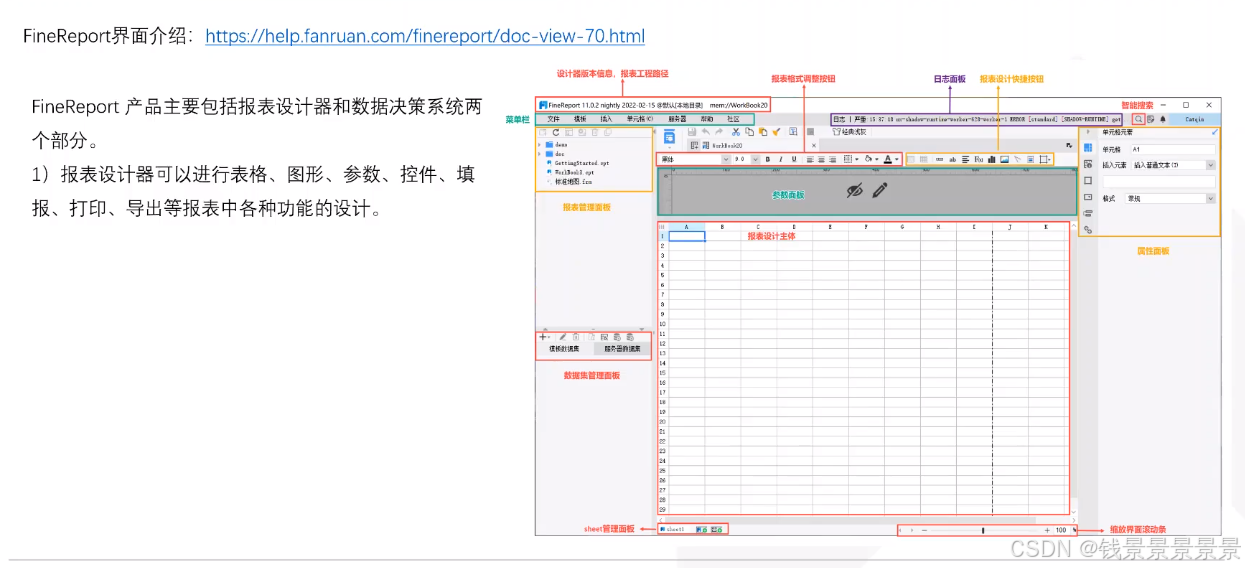Select 标准地图.frm in file tree
Screen dimensions: 1245x568
pyautogui.click(x=574, y=181)
